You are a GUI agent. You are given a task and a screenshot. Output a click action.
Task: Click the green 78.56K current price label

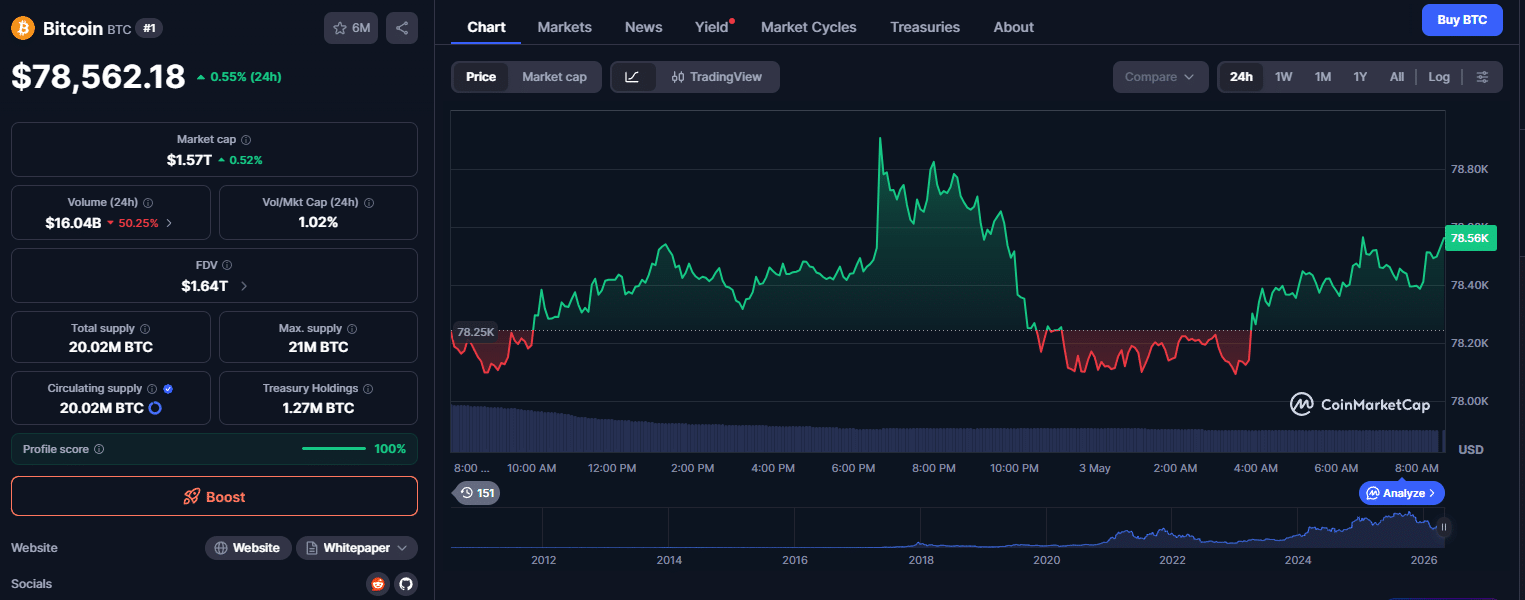(x=1471, y=238)
